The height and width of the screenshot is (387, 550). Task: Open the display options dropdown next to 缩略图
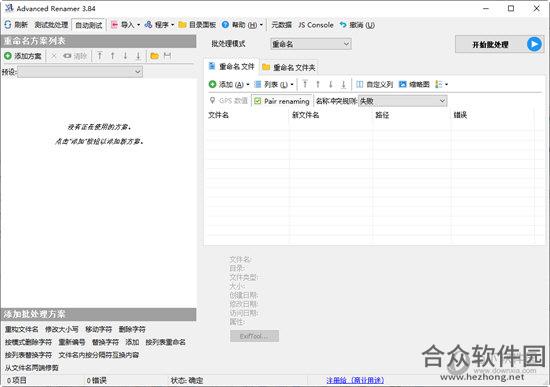441,84
